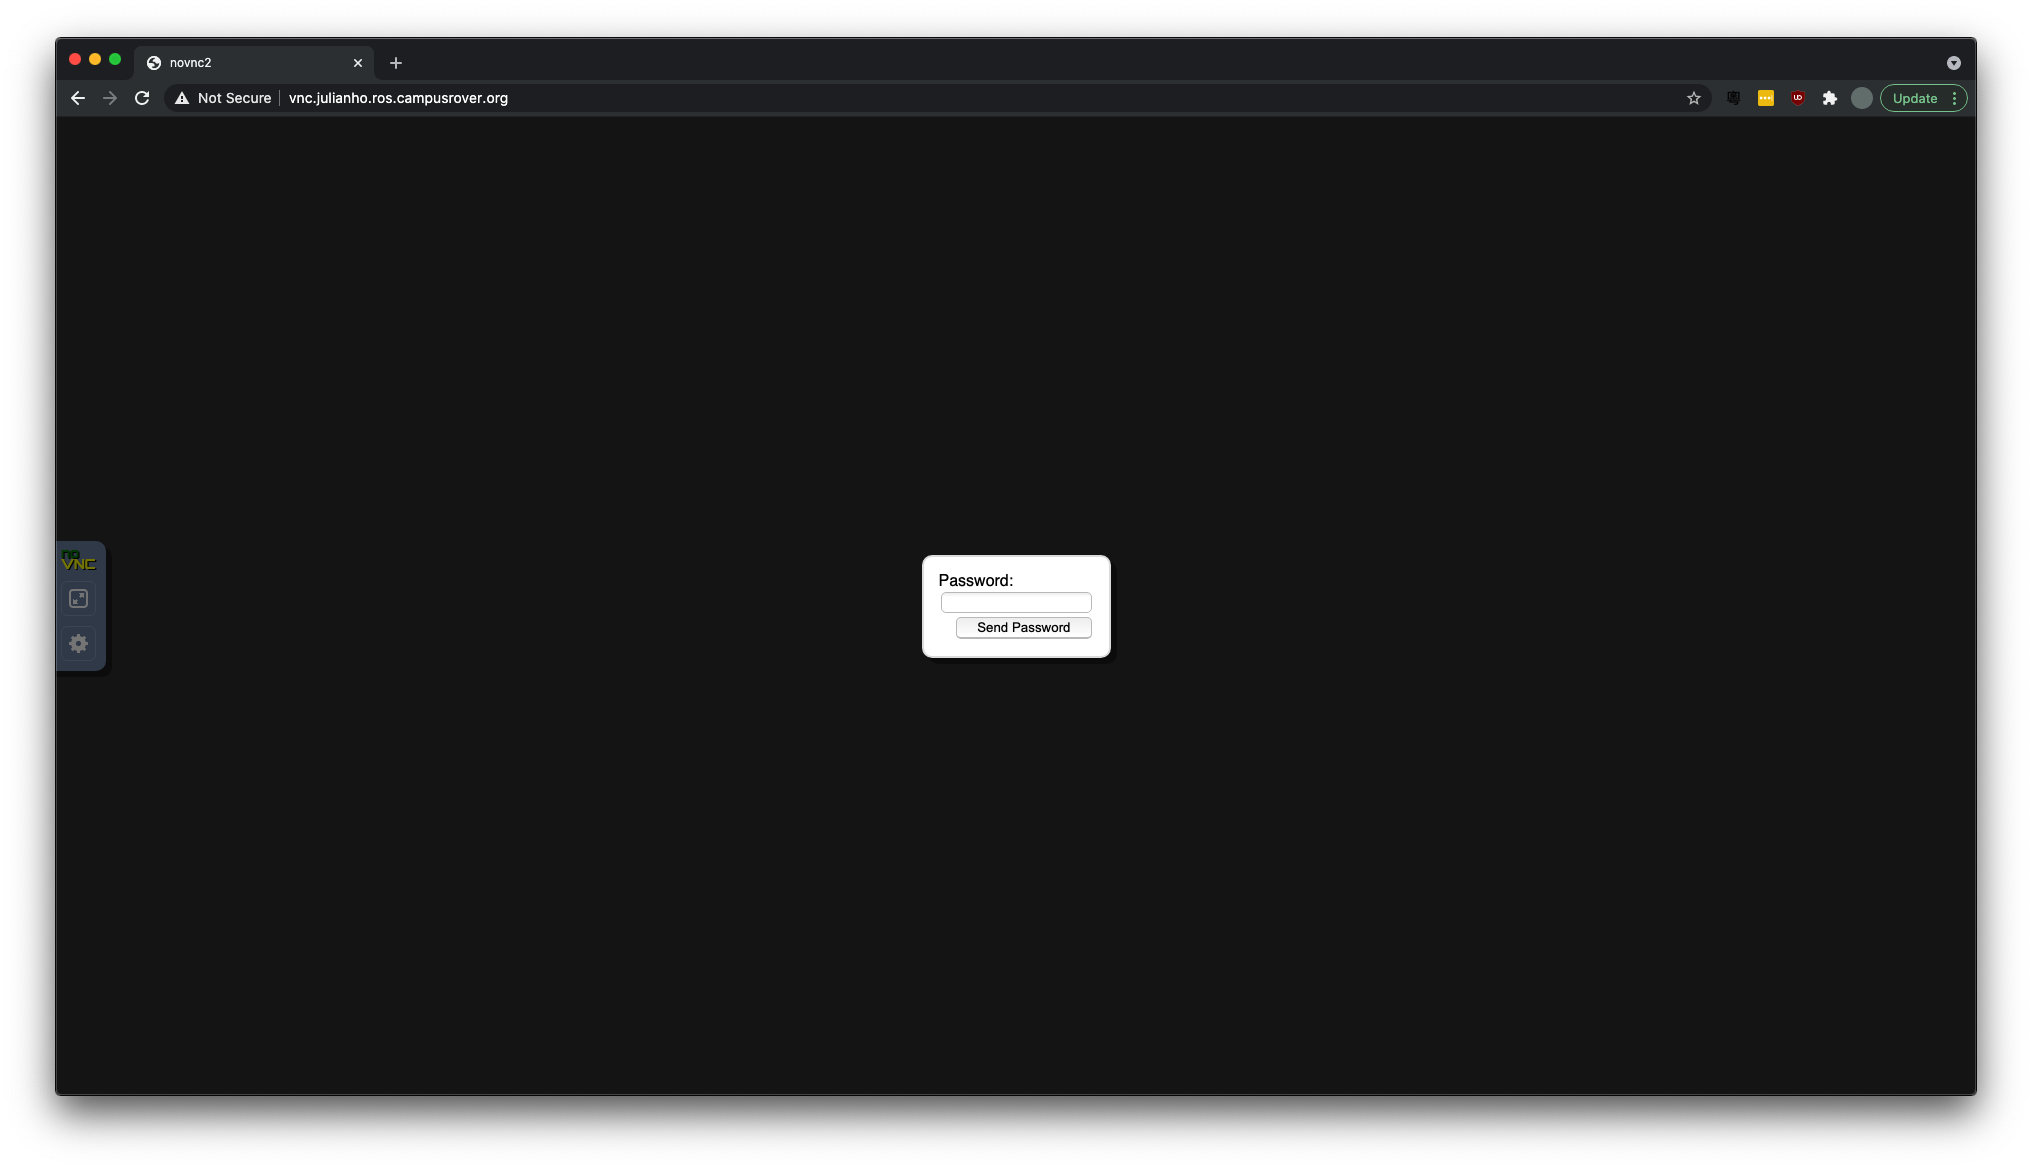
Task: Click the Update button in browser toolbar
Action: tap(1918, 98)
